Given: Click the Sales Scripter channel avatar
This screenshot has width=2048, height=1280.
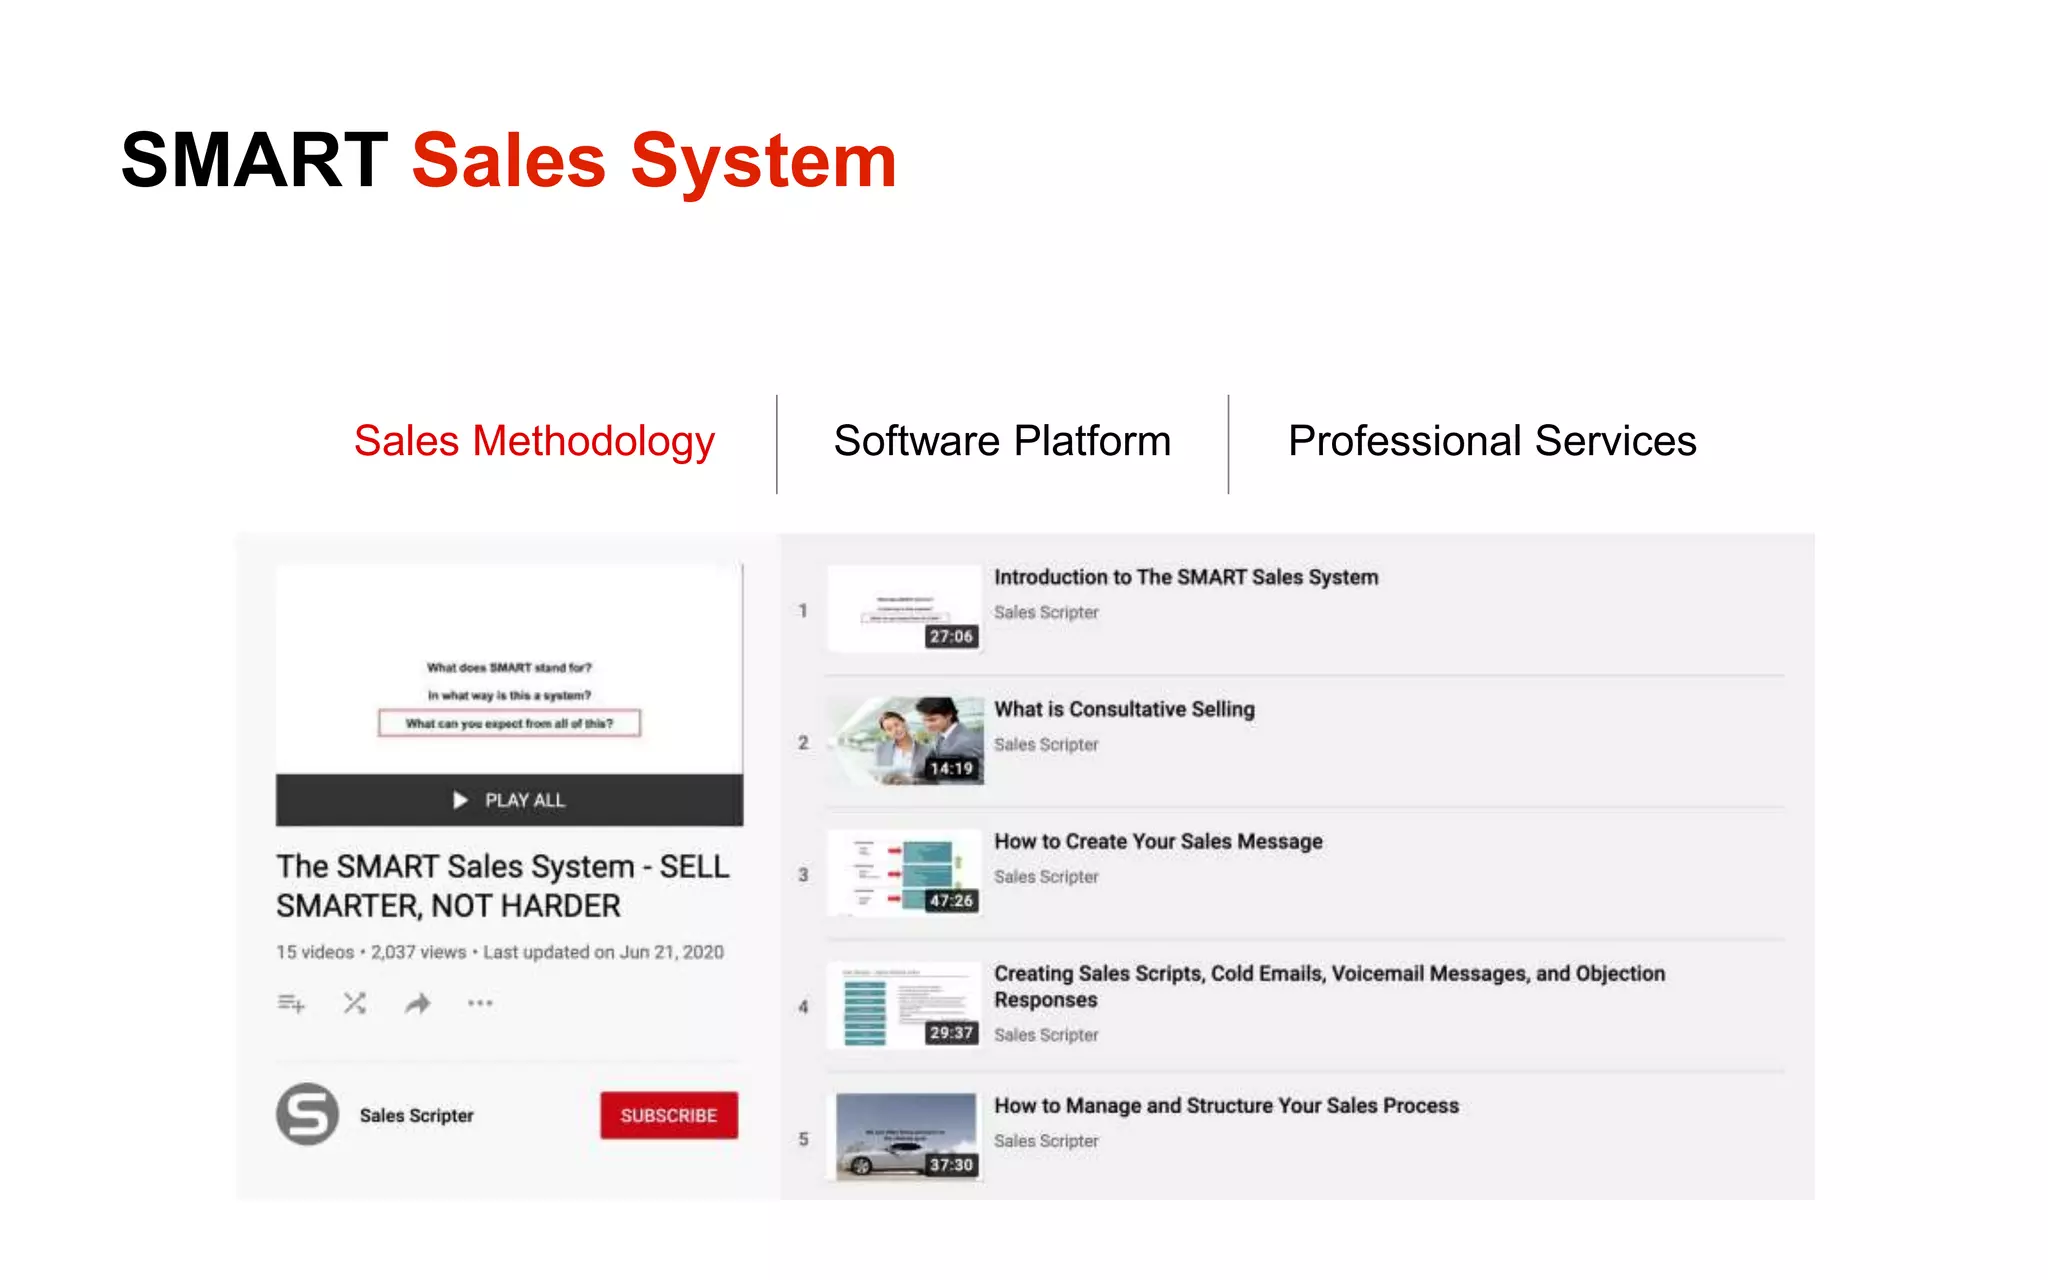Looking at the screenshot, I should 307,1114.
